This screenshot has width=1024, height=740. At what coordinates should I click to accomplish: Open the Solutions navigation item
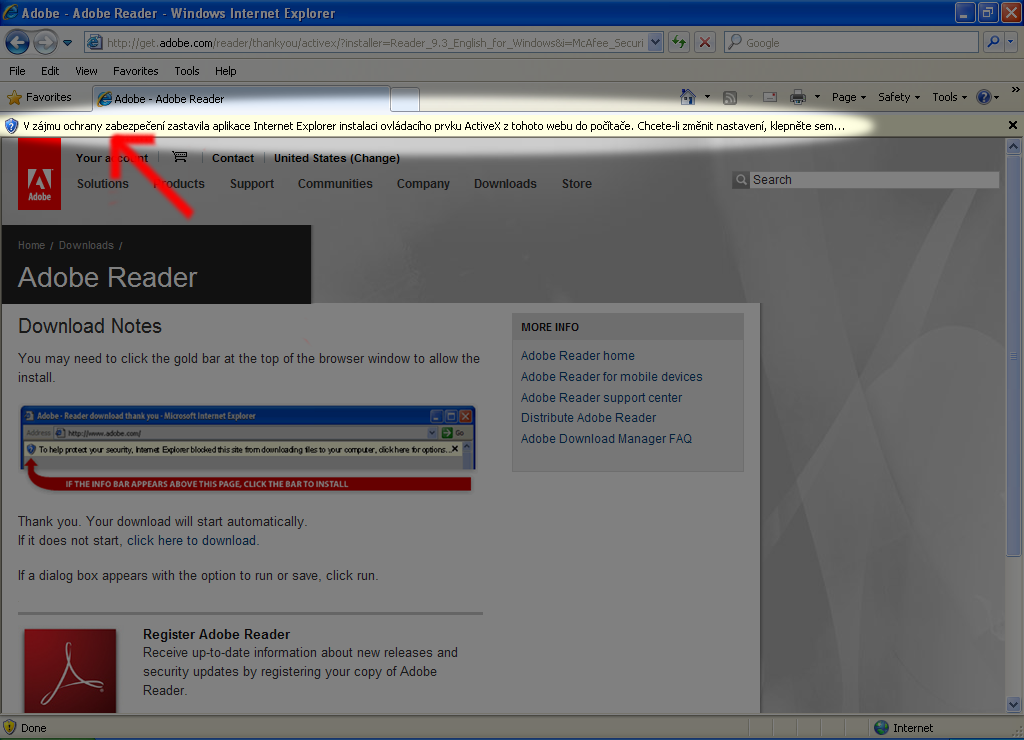pyautogui.click(x=103, y=184)
